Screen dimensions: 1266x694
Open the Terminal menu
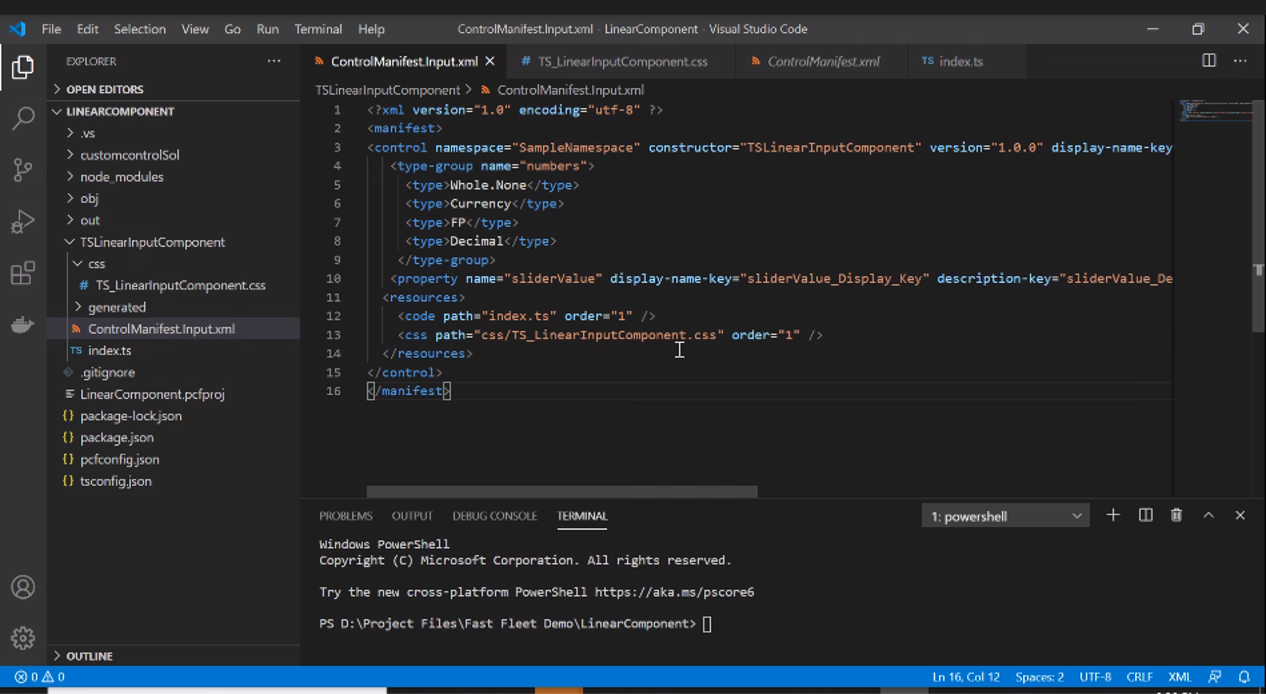tap(318, 29)
